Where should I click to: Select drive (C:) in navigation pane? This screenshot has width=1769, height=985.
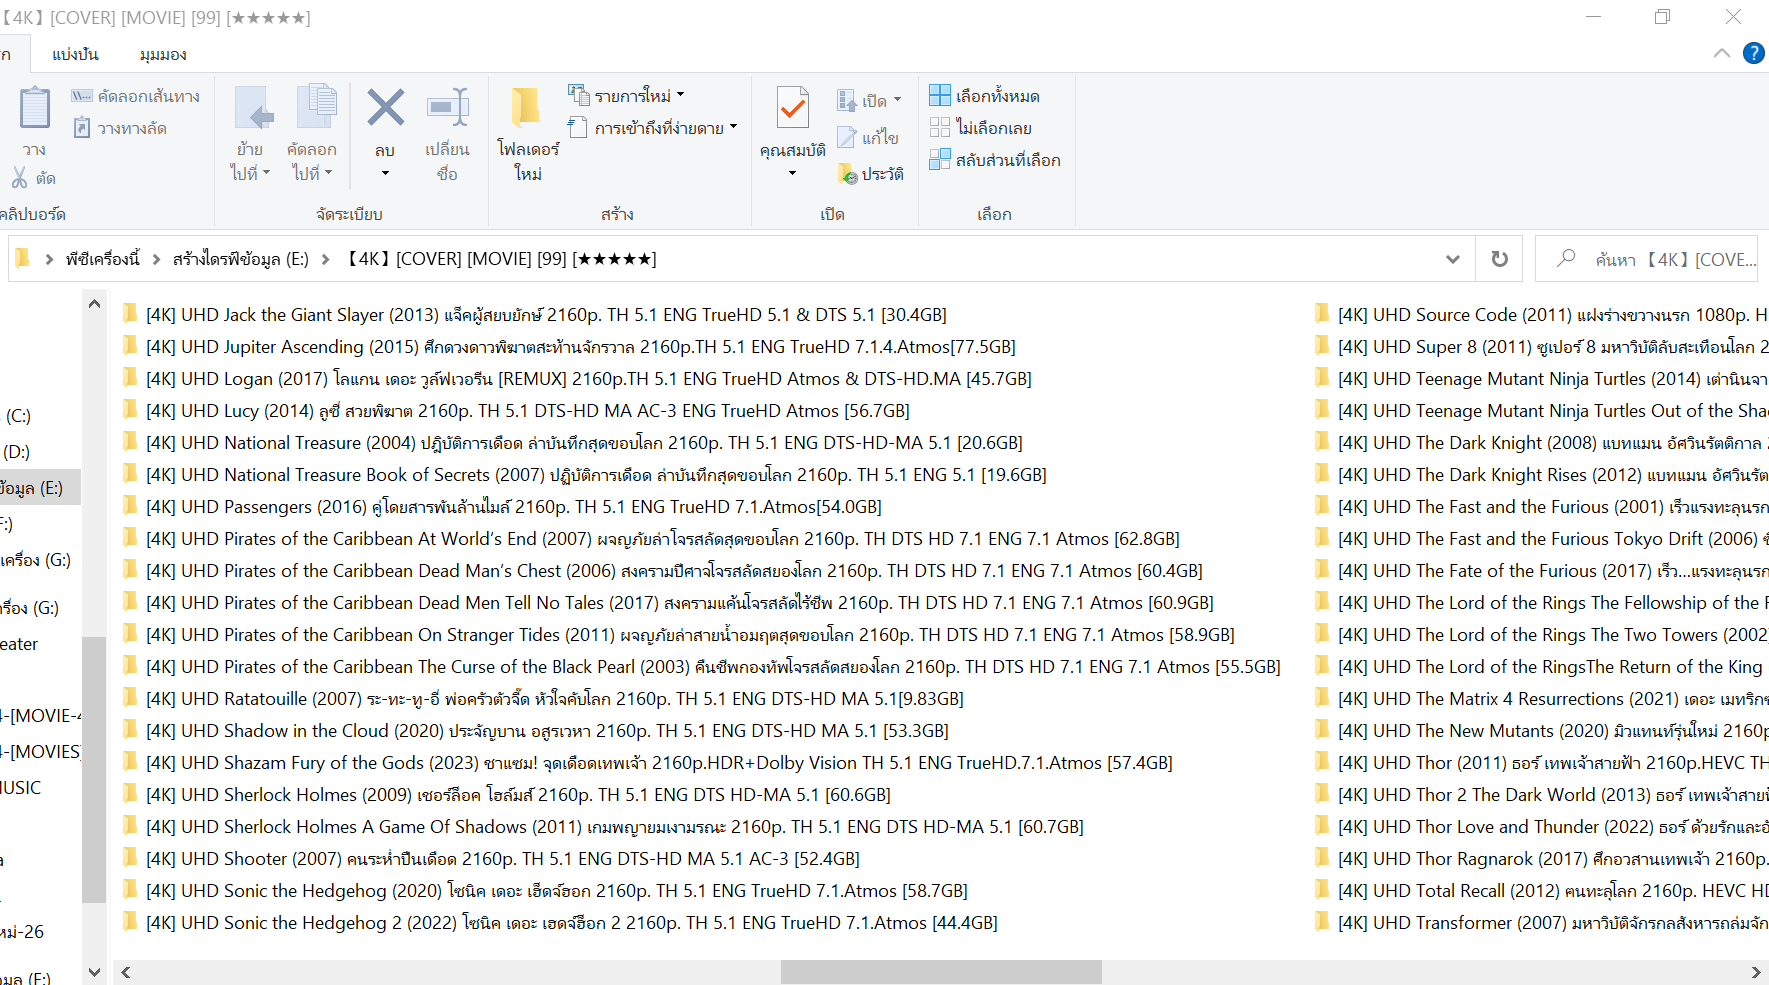18,416
